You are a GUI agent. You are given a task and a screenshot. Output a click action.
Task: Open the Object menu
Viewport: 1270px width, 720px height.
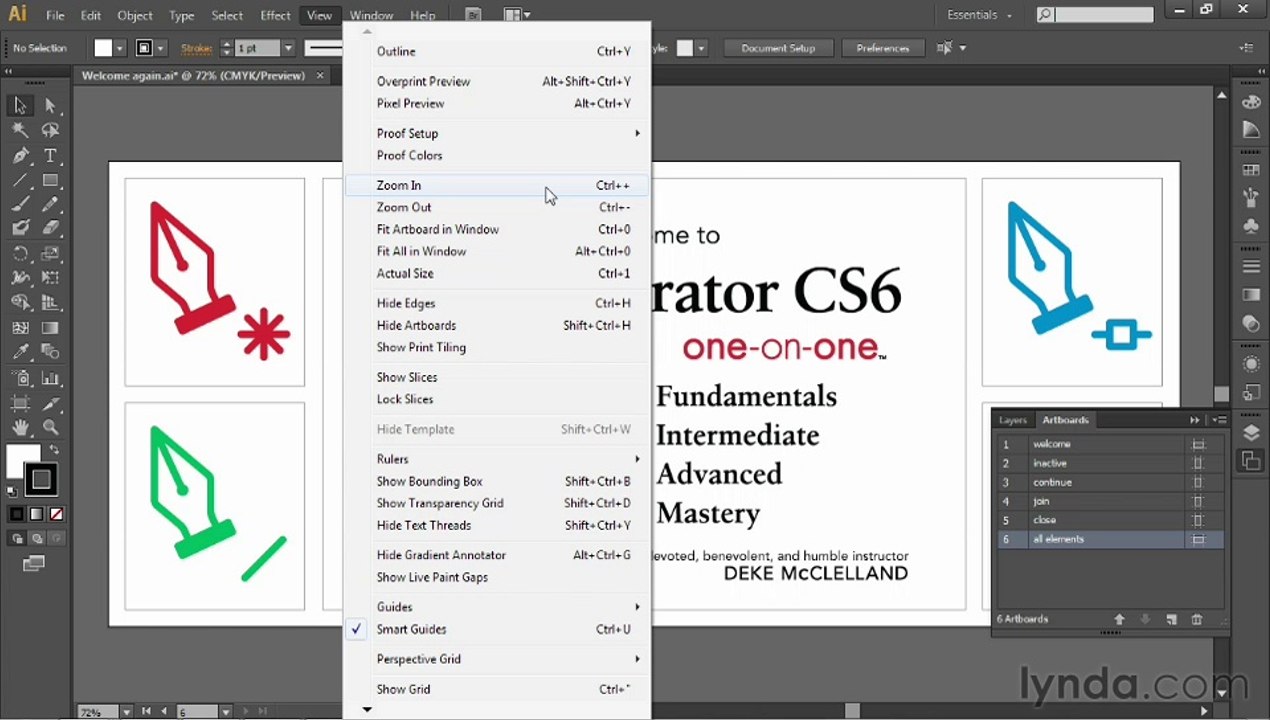tap(135, 15)
